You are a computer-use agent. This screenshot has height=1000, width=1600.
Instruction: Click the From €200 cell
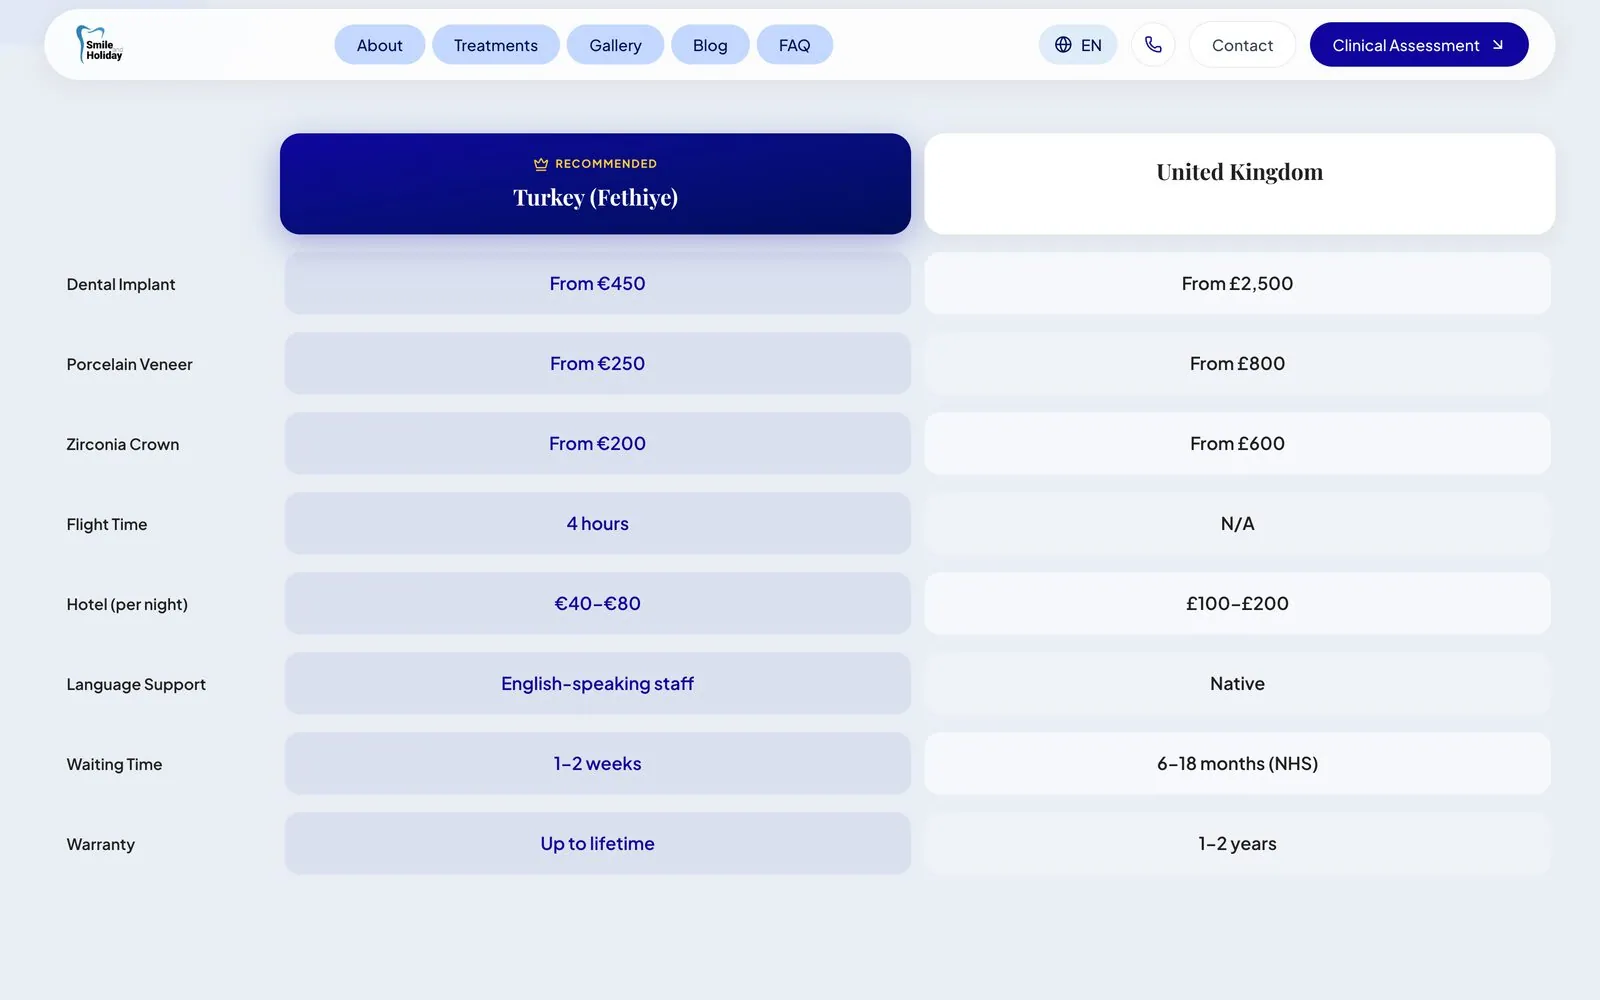[x=598, y=443]
